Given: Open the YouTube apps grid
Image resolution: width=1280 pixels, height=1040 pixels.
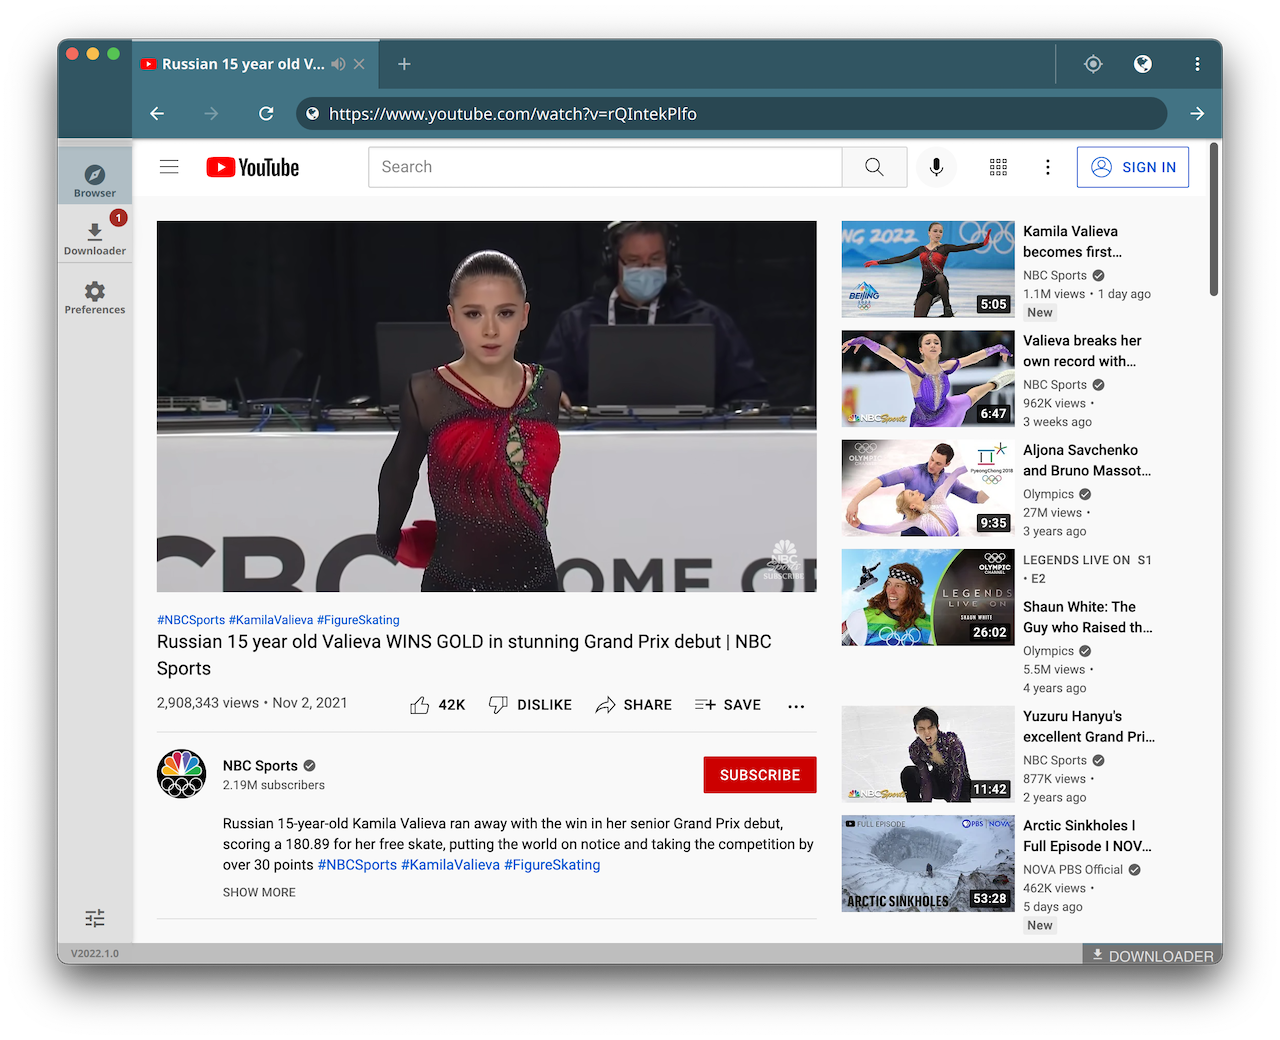Looking at the screenshot, I should [998, 167].
